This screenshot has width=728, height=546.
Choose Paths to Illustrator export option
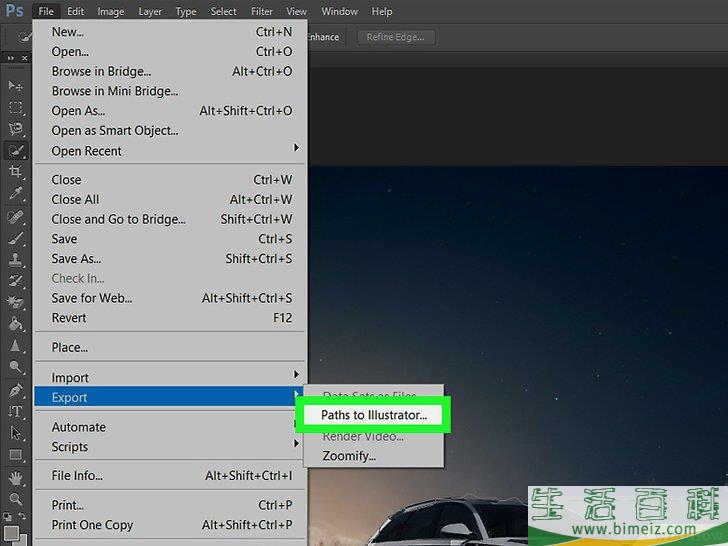click(373, 415)
